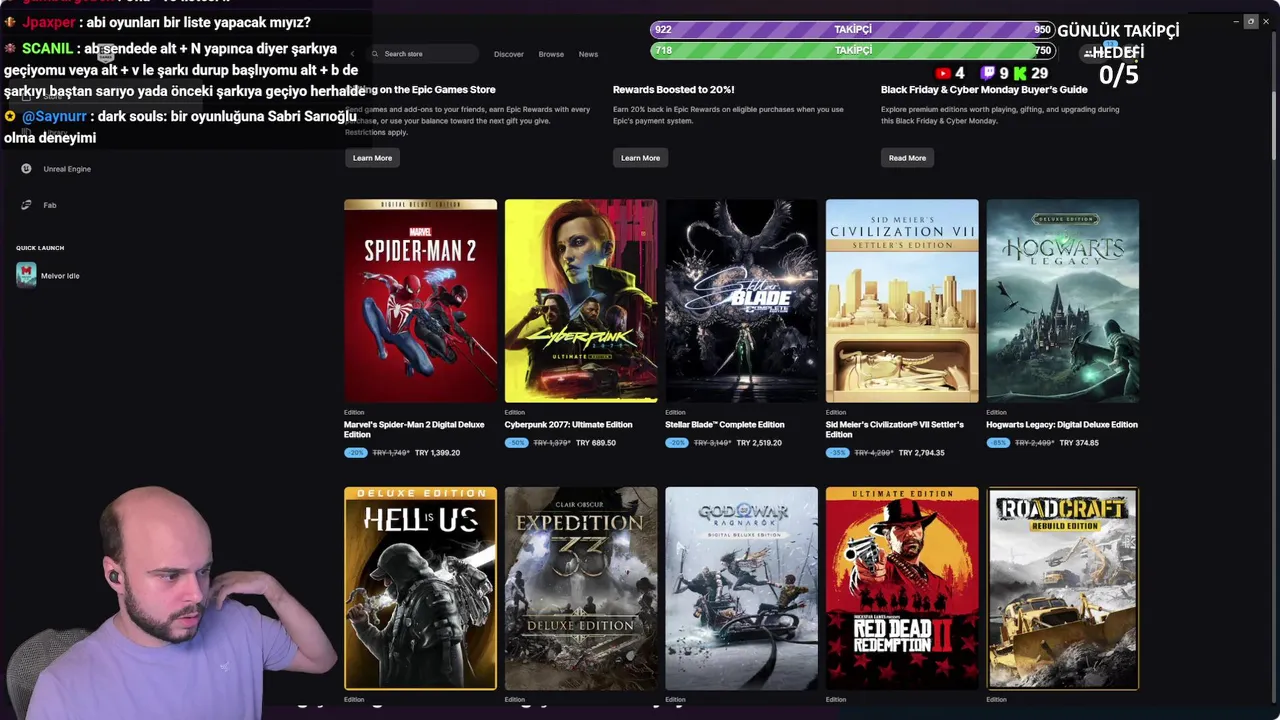Click the TRY 689.50 price
The height and width of the screenshot is (720, 1280).
(x=596, y=443)
